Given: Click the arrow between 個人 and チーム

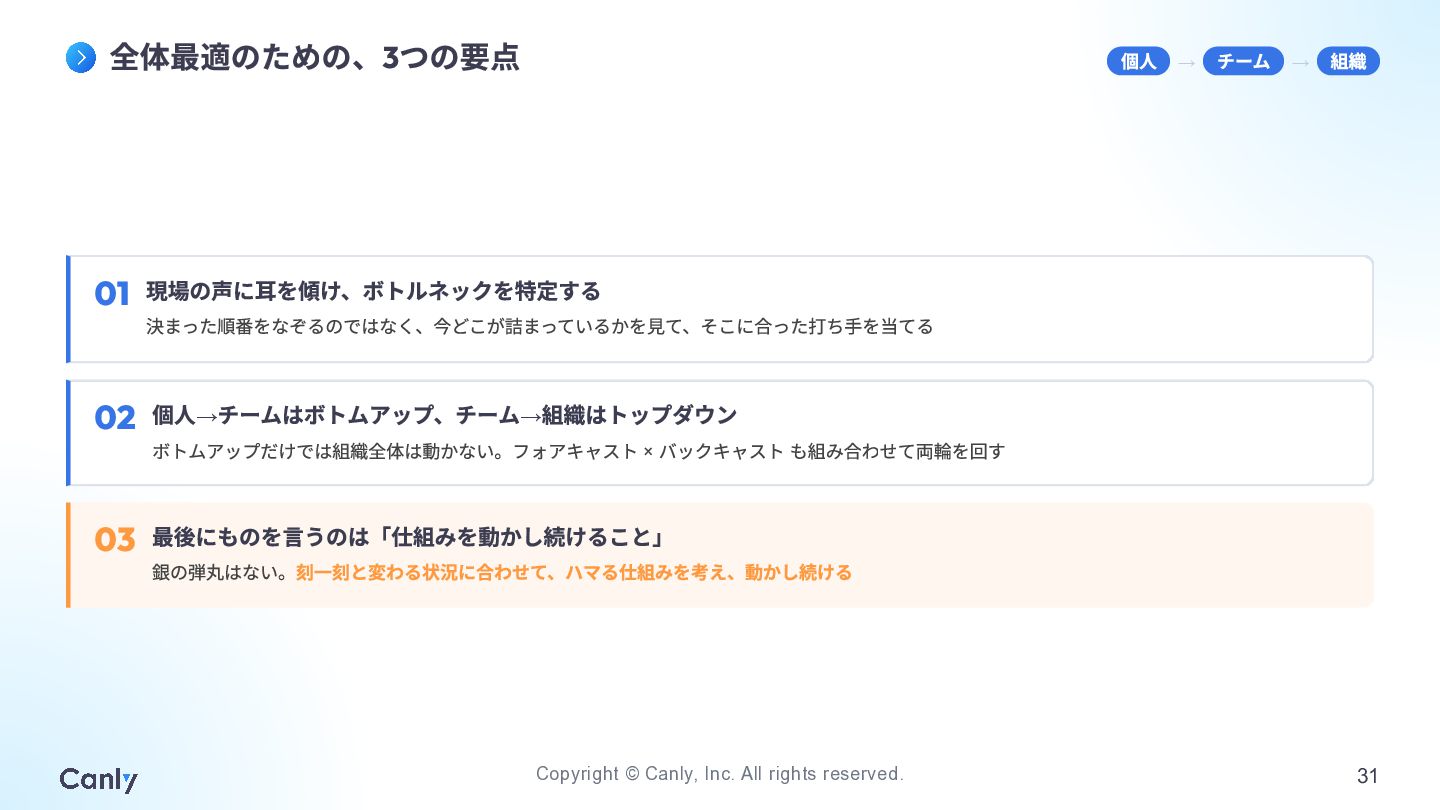Looking at the screenshot, I should tap(1186, 63).
